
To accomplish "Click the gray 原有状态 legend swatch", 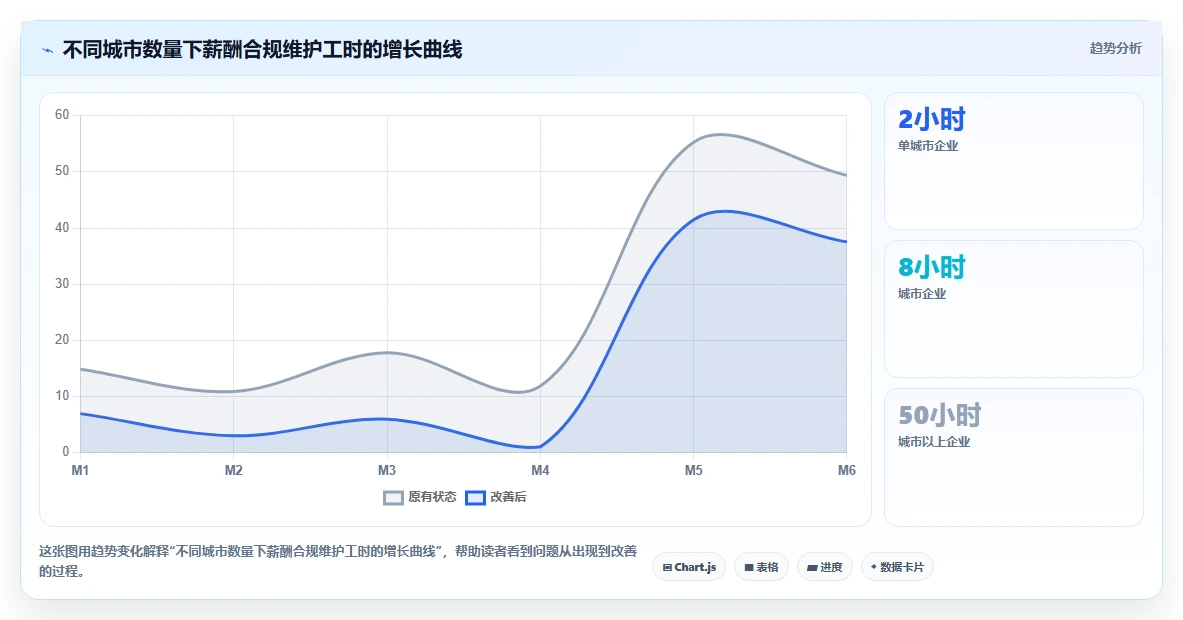I will pos(393,498).
